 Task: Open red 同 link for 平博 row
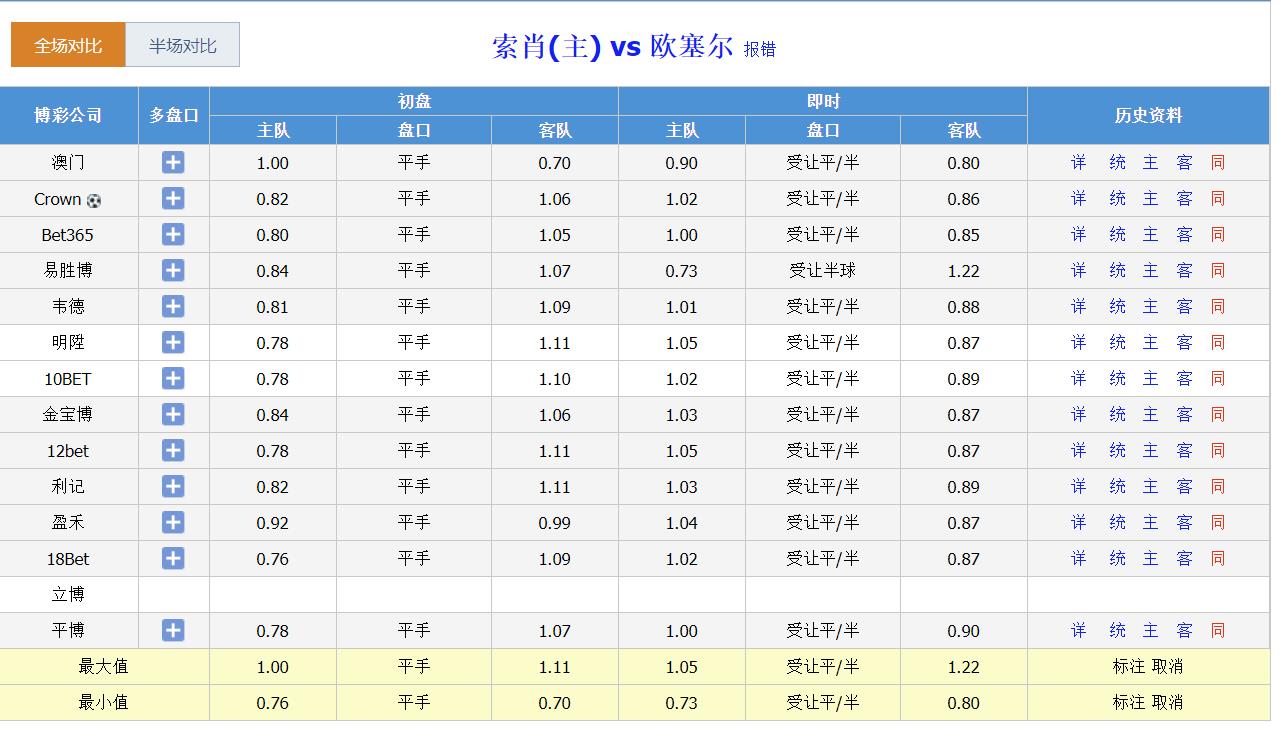[1218, 631]
